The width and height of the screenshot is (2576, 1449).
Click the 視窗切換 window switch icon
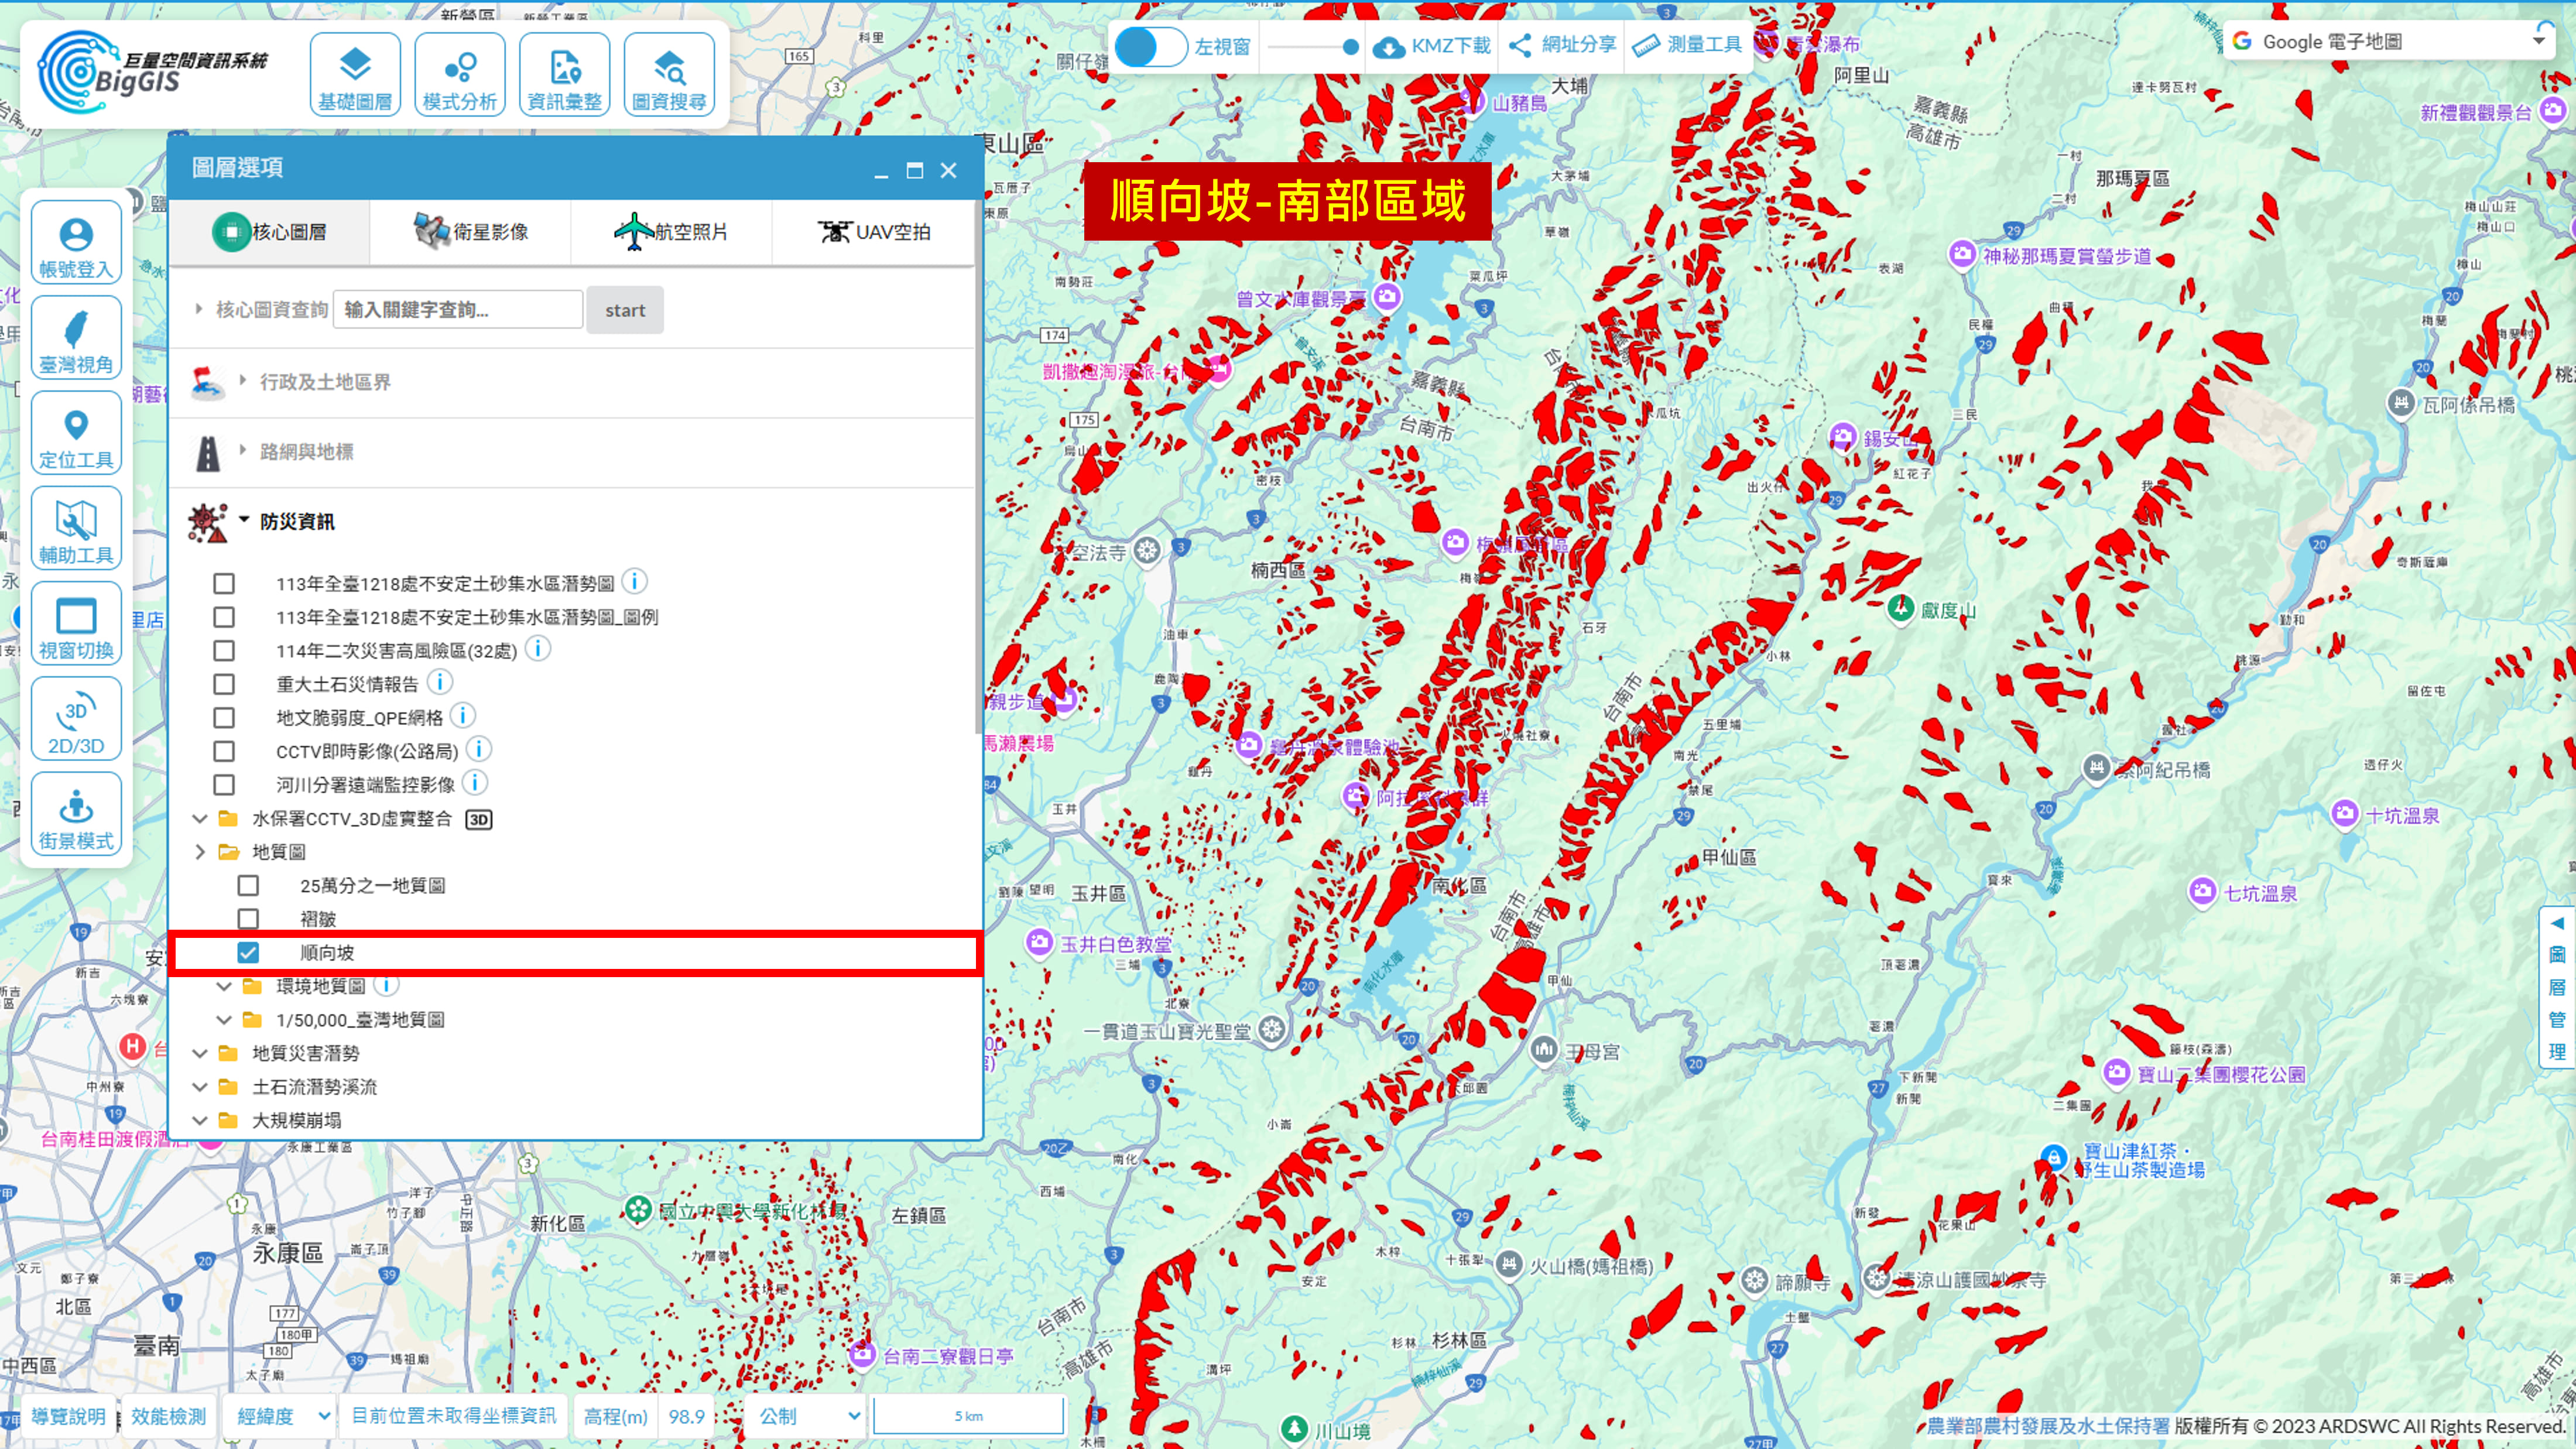(76, 623)
